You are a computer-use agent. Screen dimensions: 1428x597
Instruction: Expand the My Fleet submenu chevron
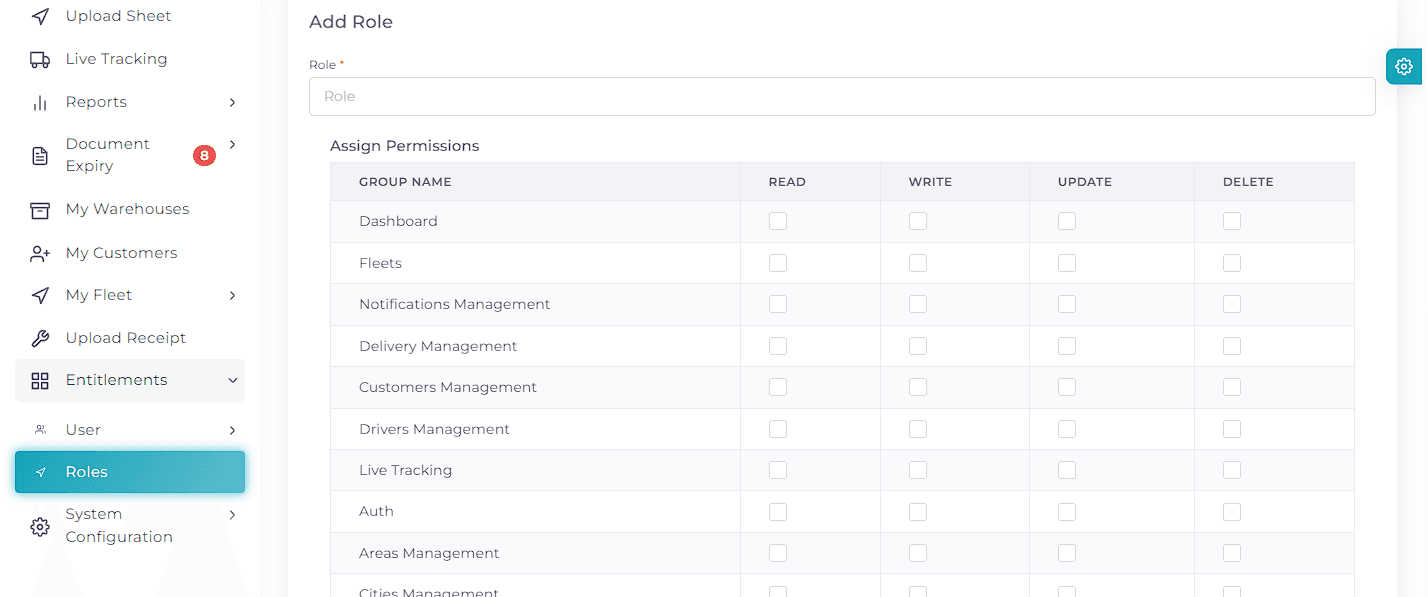pos(232,295)
